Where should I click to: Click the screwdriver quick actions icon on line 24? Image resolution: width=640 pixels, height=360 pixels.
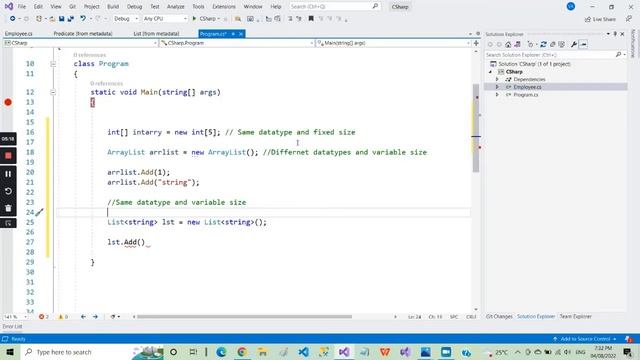coord(39,212)
